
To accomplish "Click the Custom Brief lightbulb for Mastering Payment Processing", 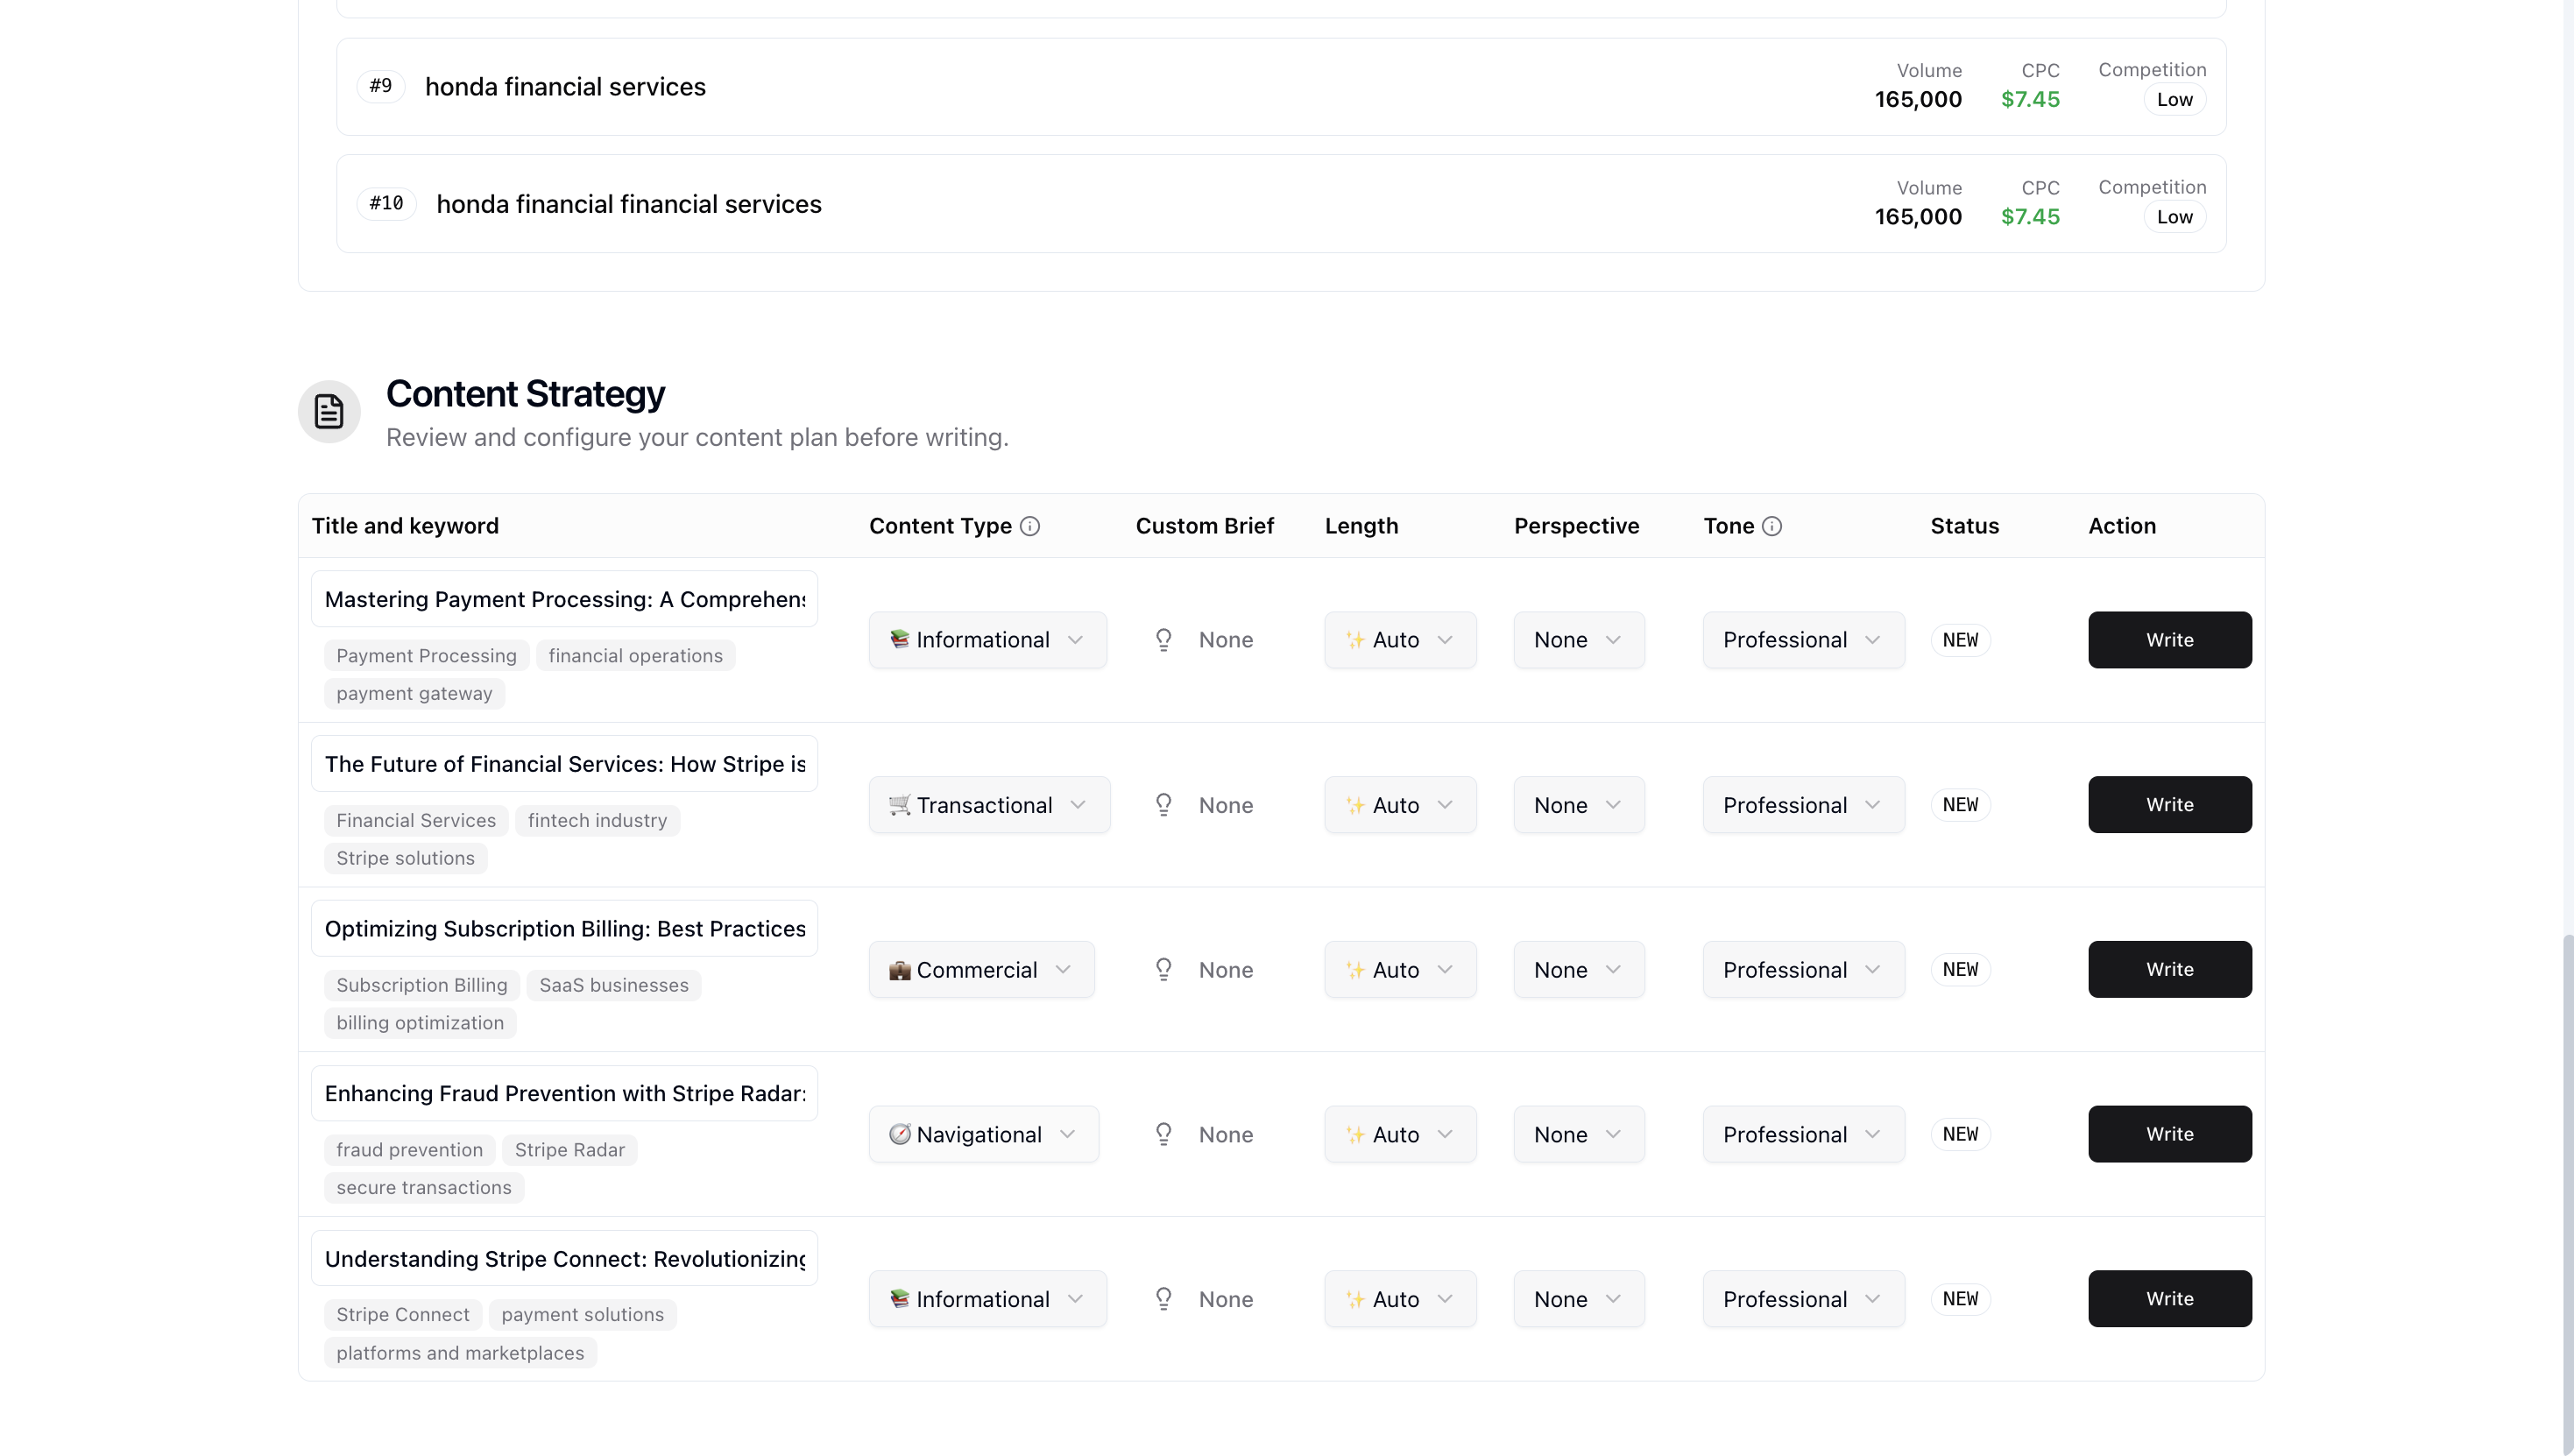I will pos(1163,639).
